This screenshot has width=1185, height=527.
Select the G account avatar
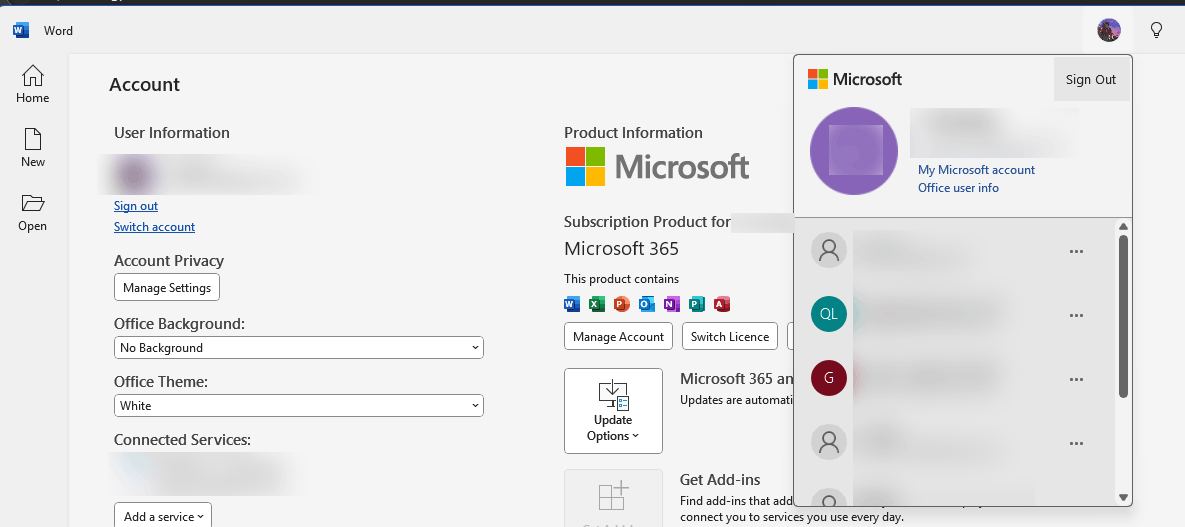829,378
